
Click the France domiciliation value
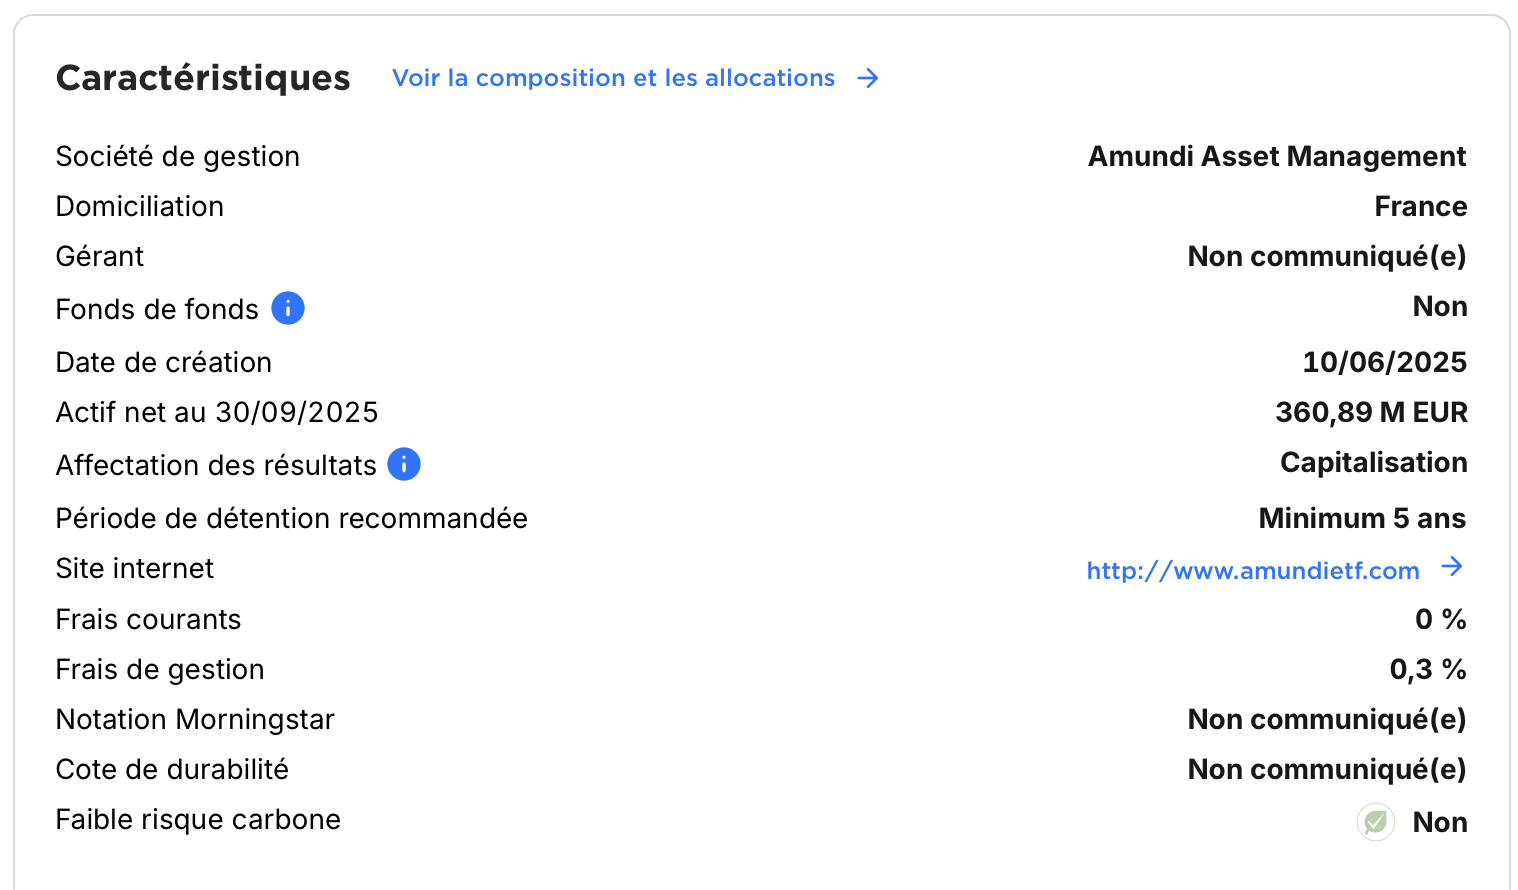[x=1420, y=206]
